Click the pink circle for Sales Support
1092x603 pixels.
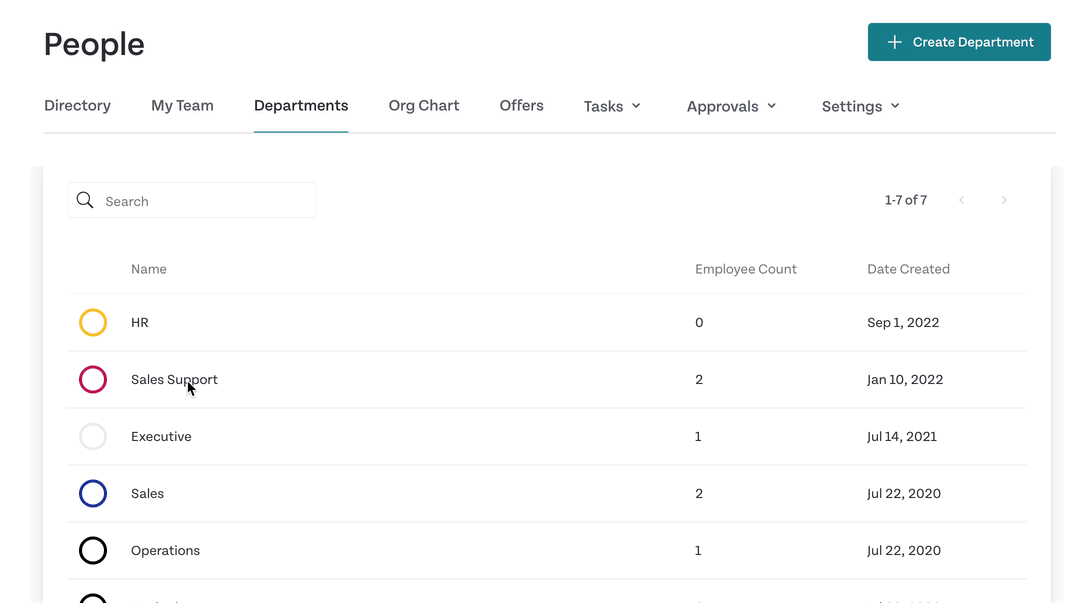click(93, 379)
